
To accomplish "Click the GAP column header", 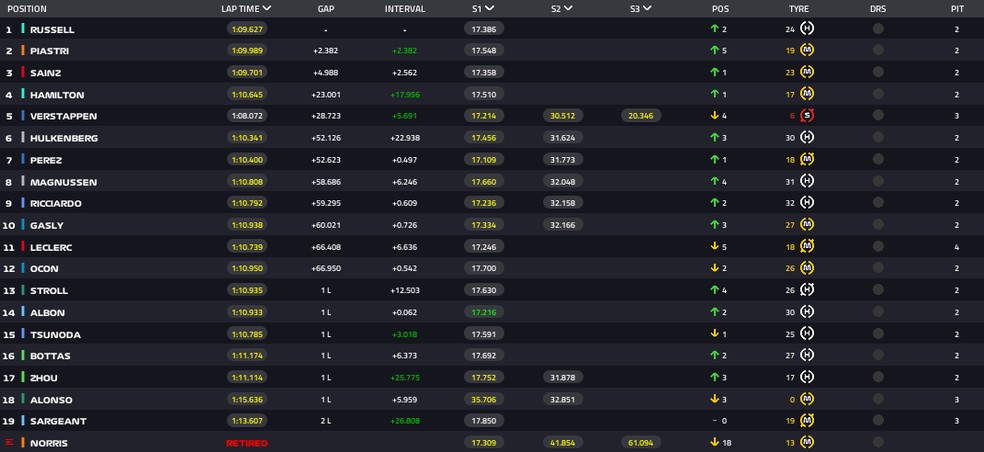I will coord(326,9).
